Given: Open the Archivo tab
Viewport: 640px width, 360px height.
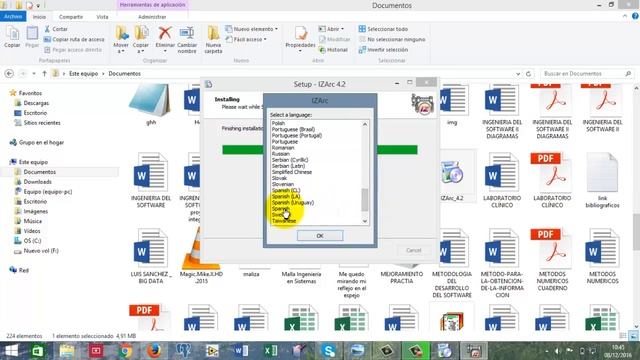Looking at the screenshot, I should click(13, 16).
